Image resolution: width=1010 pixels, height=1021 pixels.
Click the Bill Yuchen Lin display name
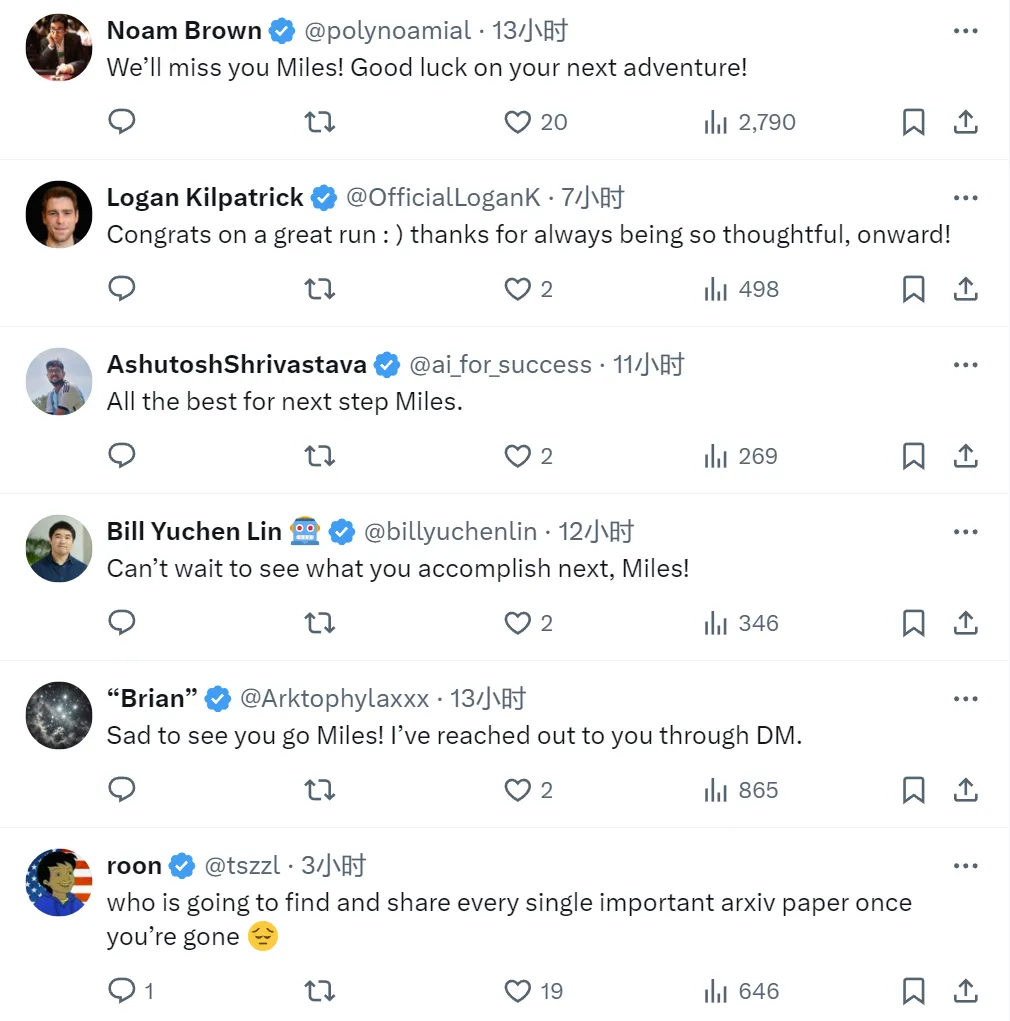tap(194, 531)
